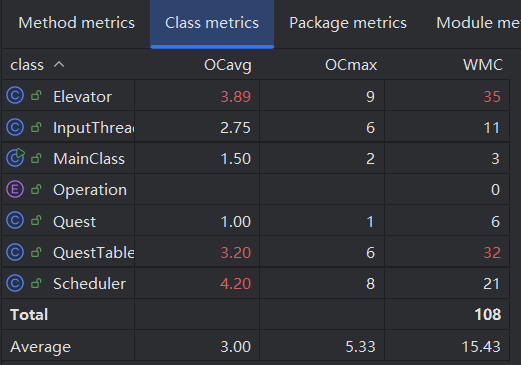521x365 pixels.
Task: Toggle sort order via class column arrow
Action: click(59, 64)
